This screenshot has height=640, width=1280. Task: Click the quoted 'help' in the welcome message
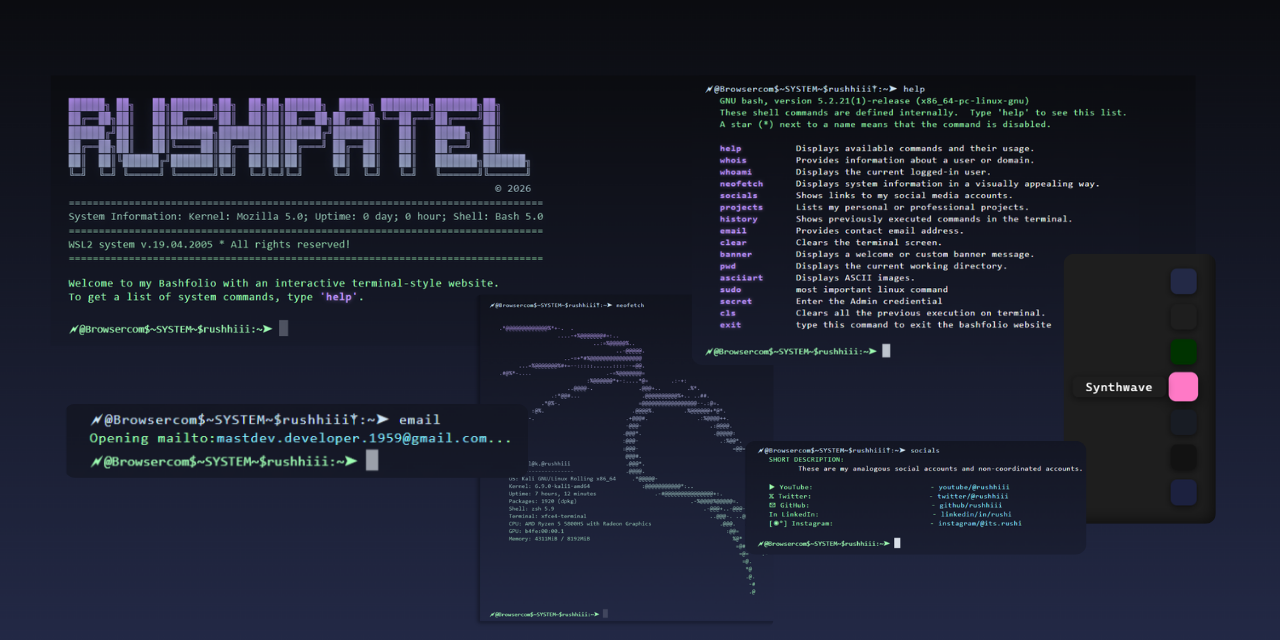pos(341,297)
